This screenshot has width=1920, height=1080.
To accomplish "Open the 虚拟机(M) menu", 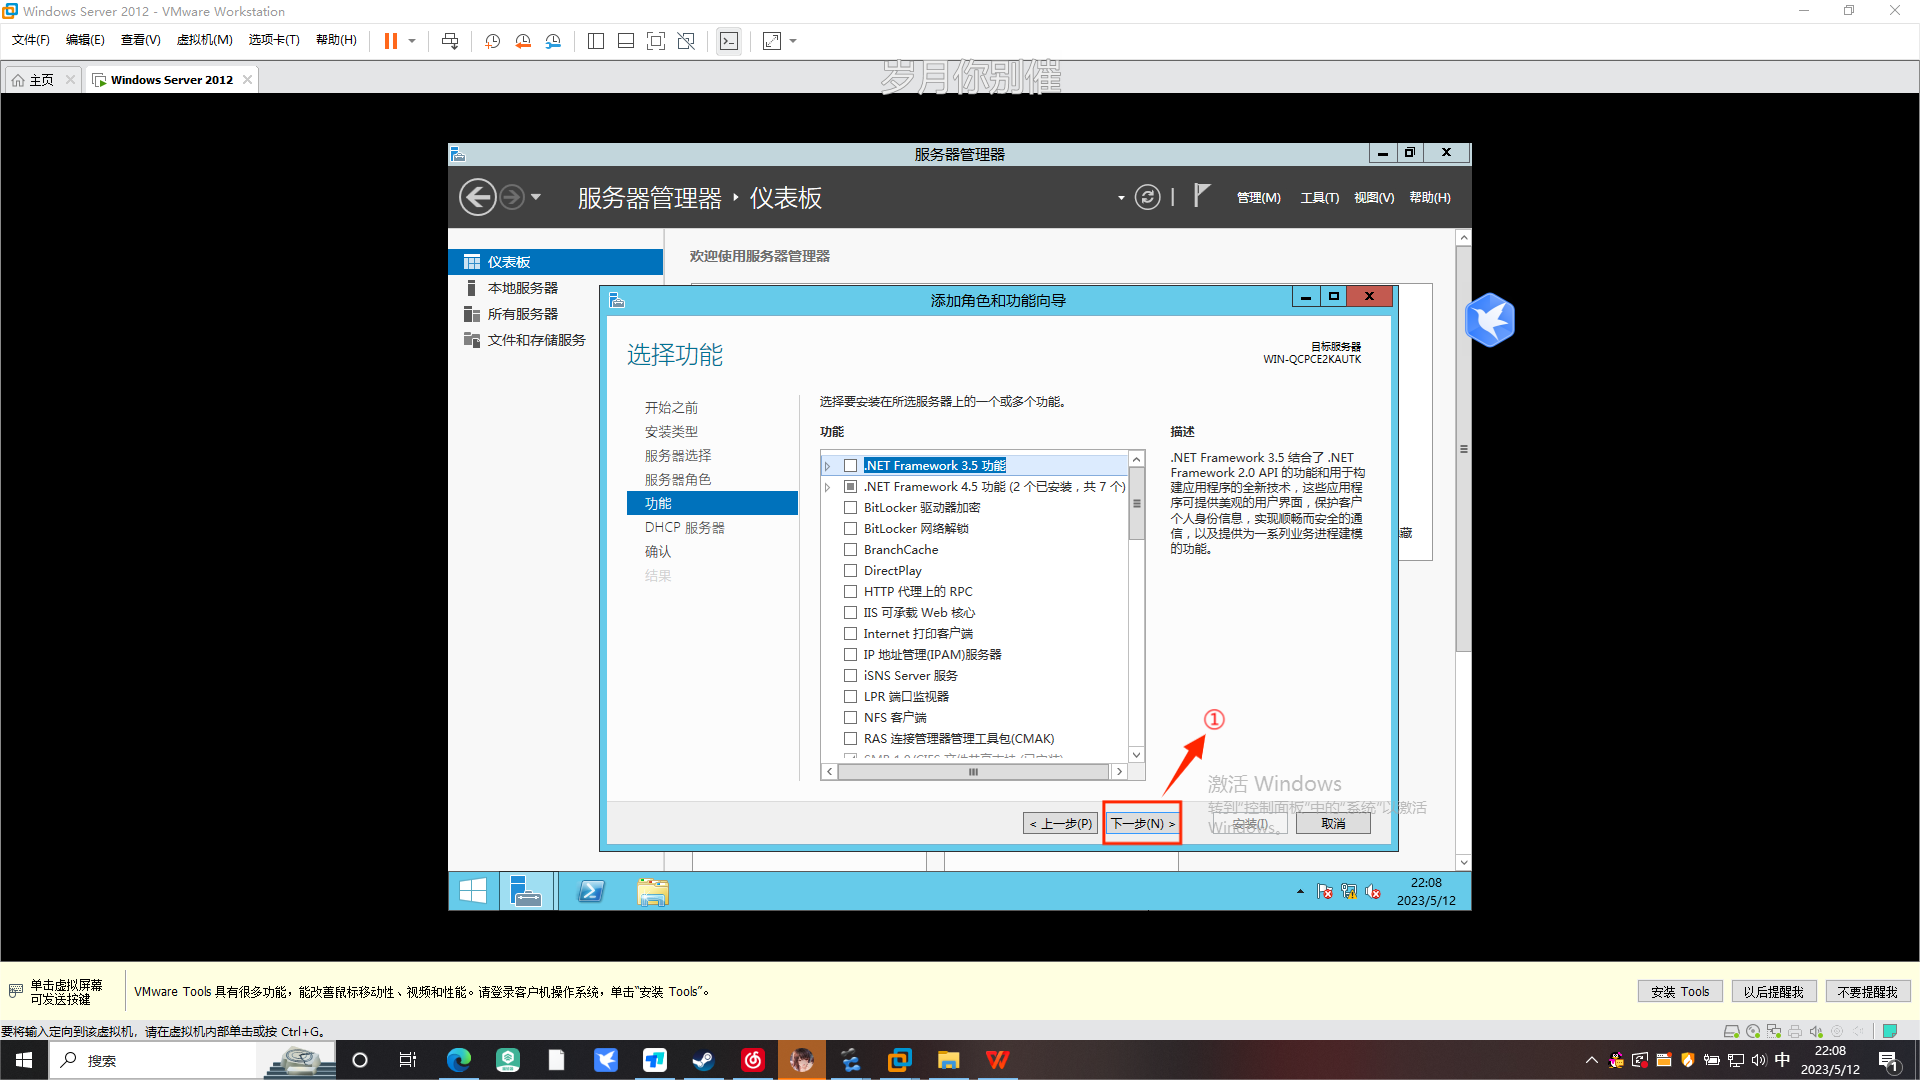I will [x=205, y=40].
